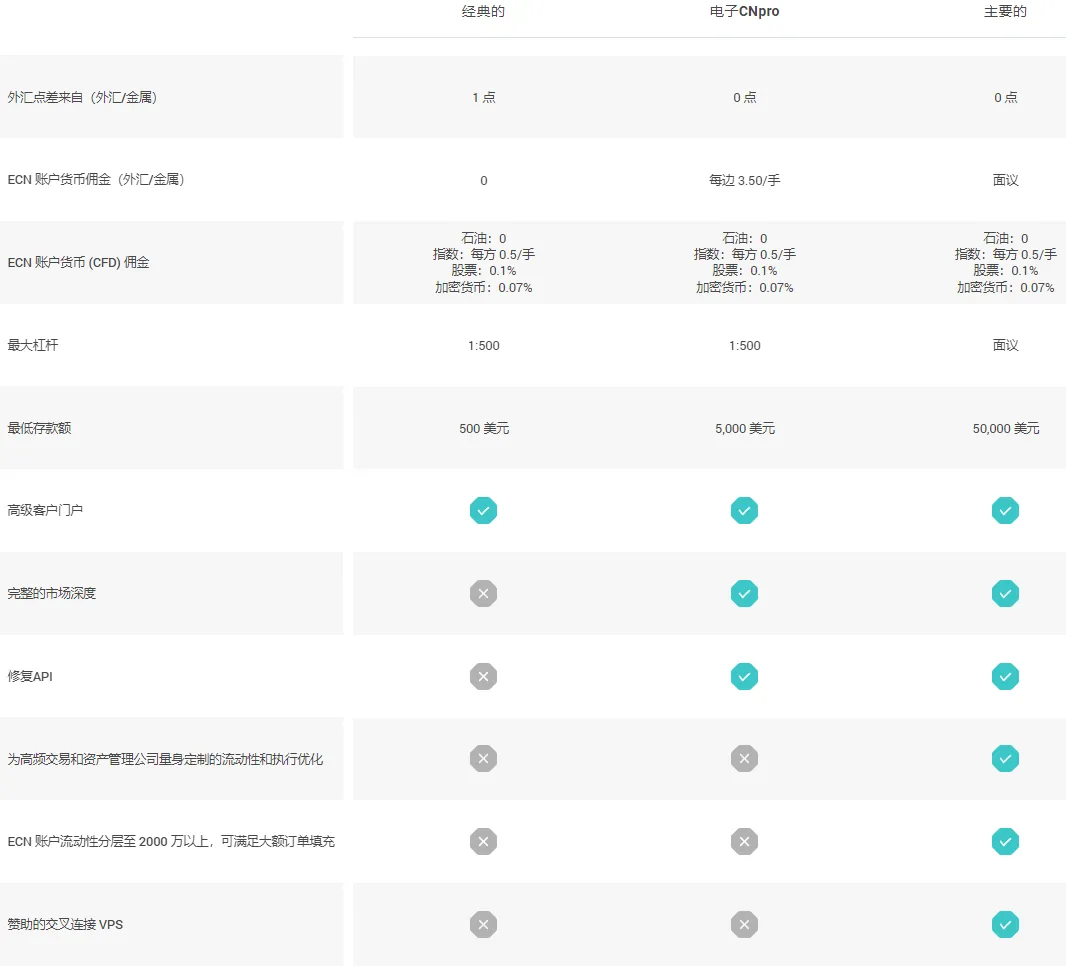The width and height of the screenshot is (1066, 966).
Task: Click the 0 点 spread under 电子CNpro
Action: point(744,97)
